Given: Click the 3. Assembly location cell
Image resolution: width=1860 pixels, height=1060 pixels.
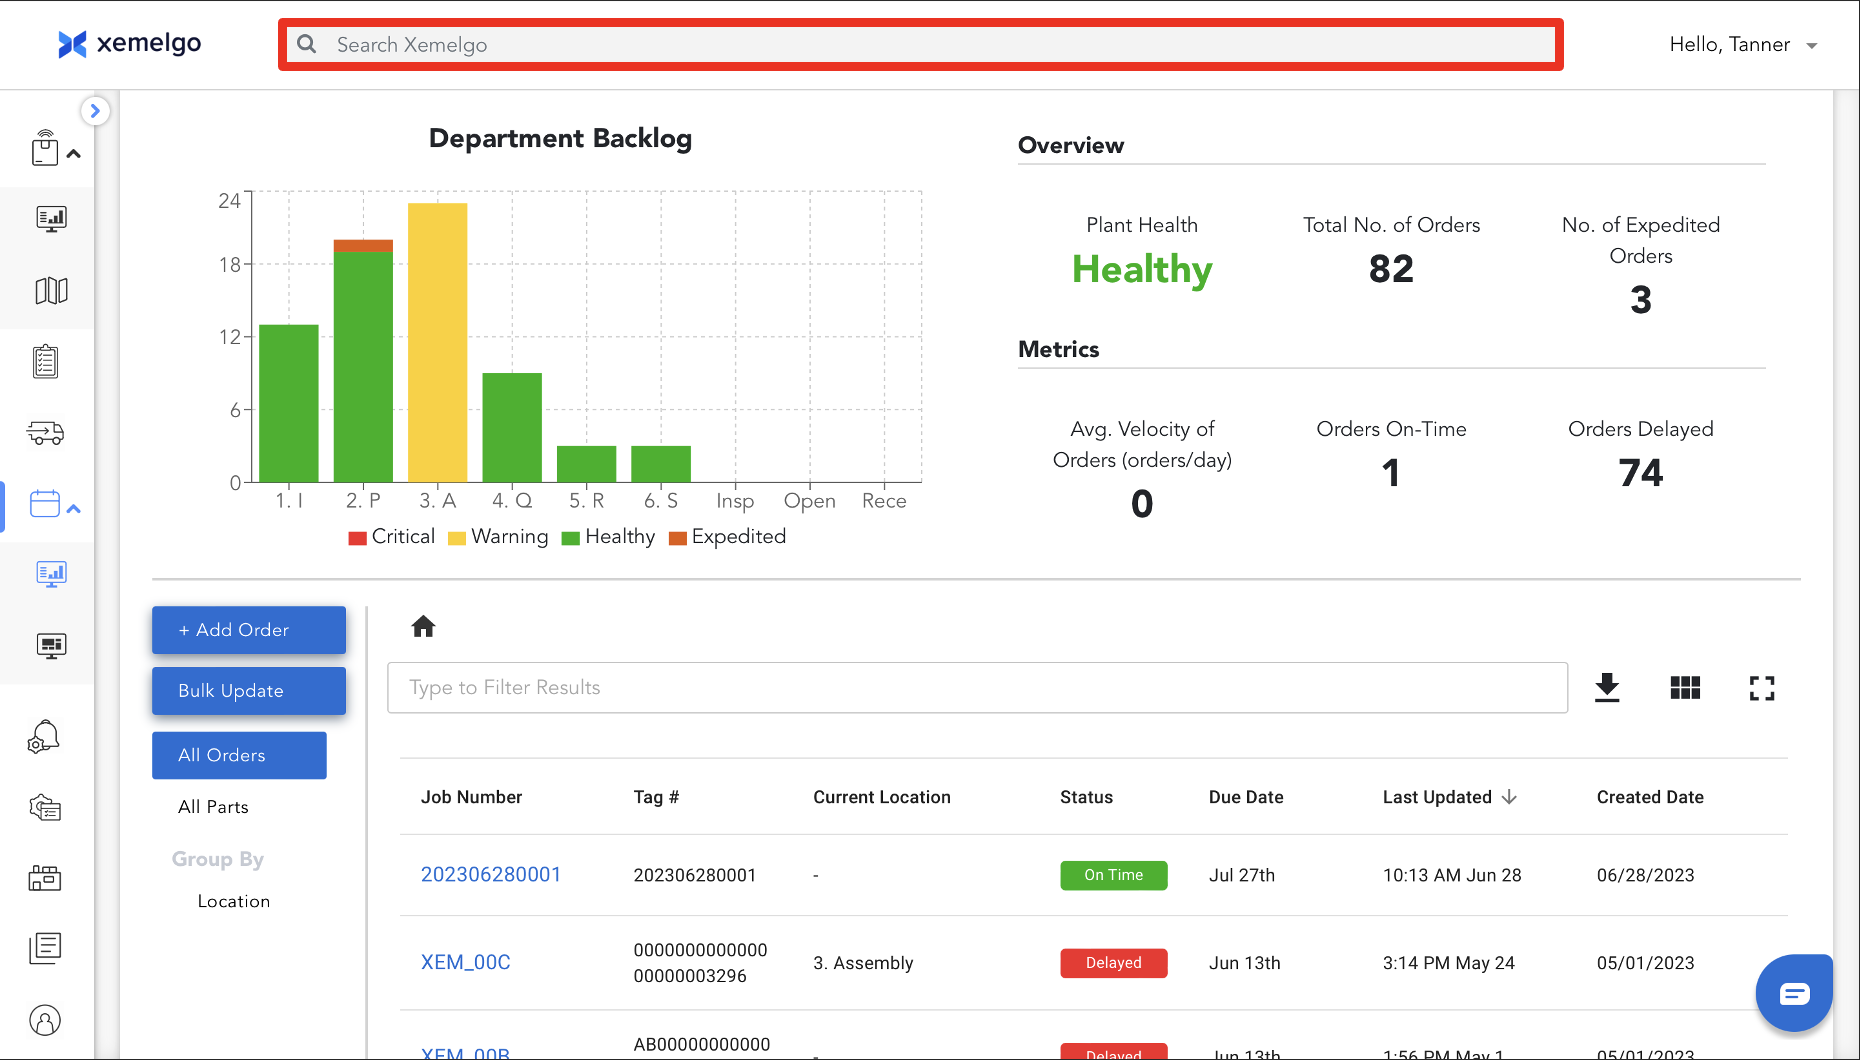Looking at the screenshot, I should pyautogui.click(x=863, y=963).
